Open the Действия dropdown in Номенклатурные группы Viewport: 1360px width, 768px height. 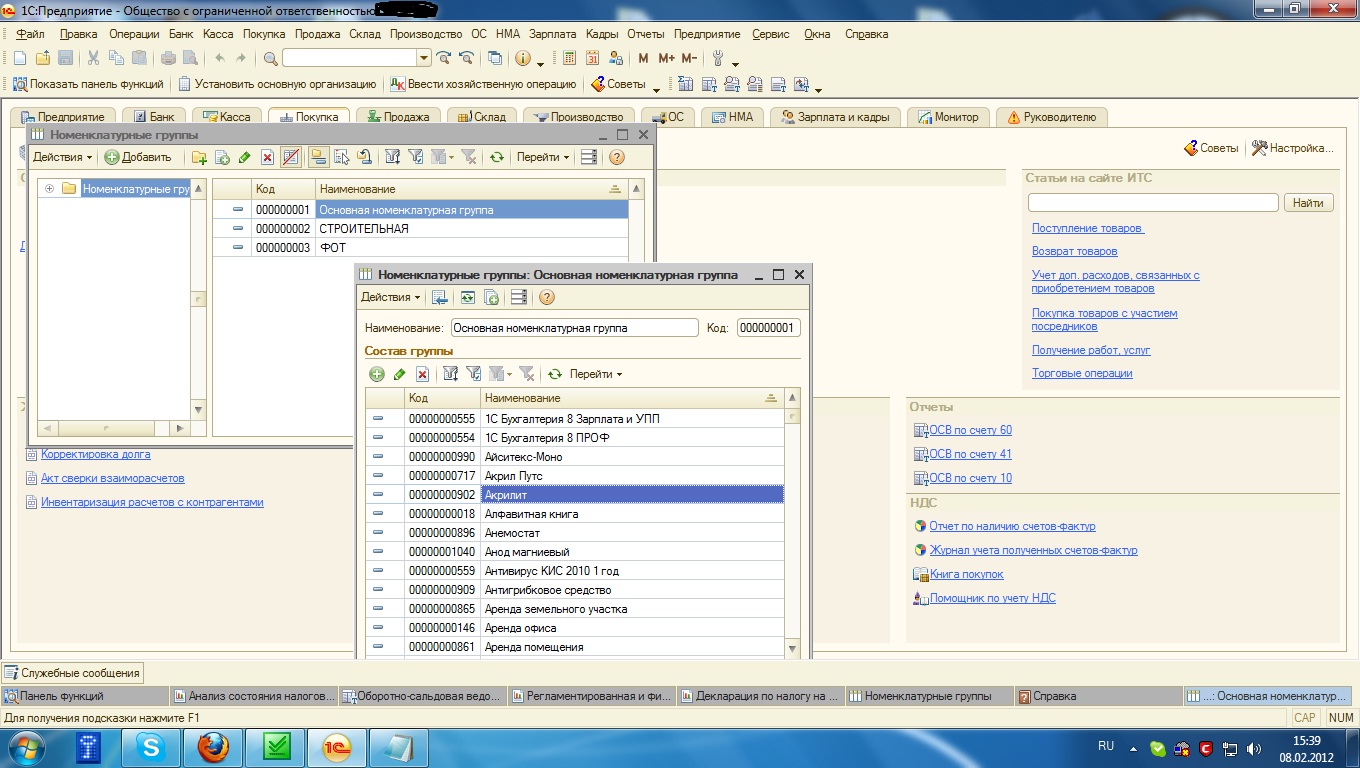(x=62, y=157)
